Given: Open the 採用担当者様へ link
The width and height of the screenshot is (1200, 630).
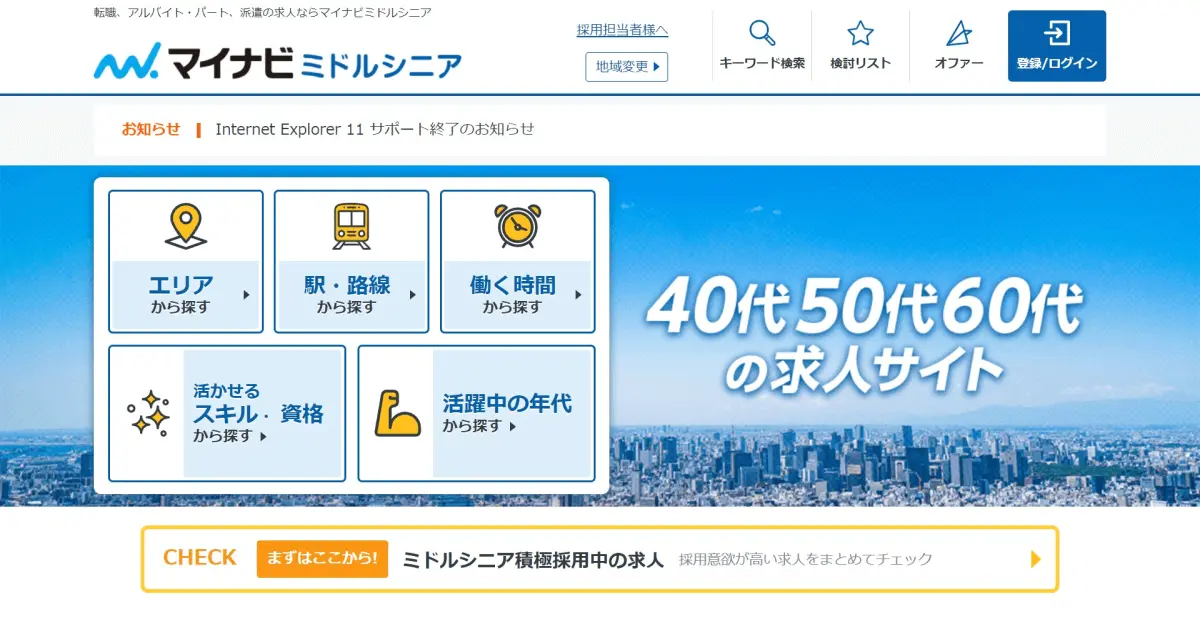Looking at the screenshot, I should (622, 30).
